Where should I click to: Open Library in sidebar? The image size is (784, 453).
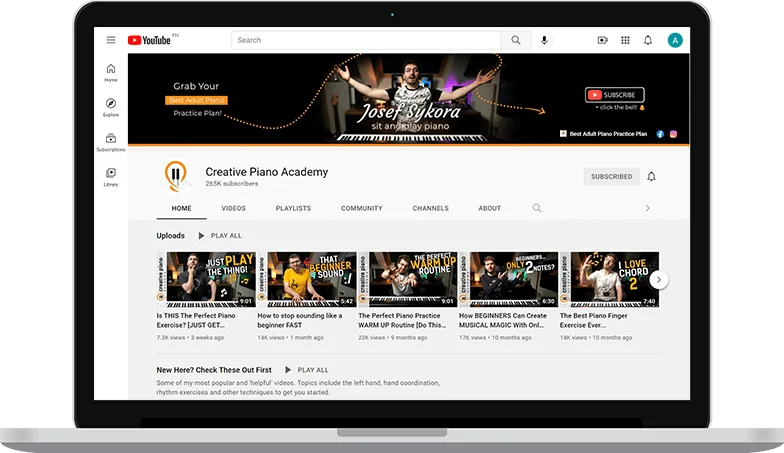[111, 177]
